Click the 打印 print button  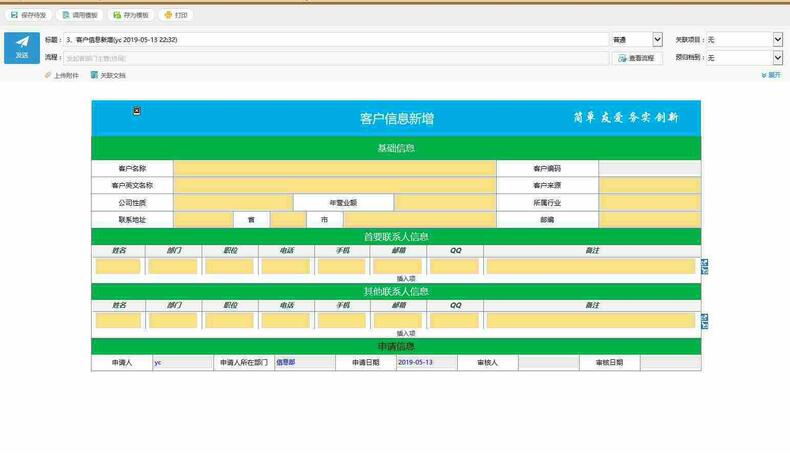[x=176, y=15]
